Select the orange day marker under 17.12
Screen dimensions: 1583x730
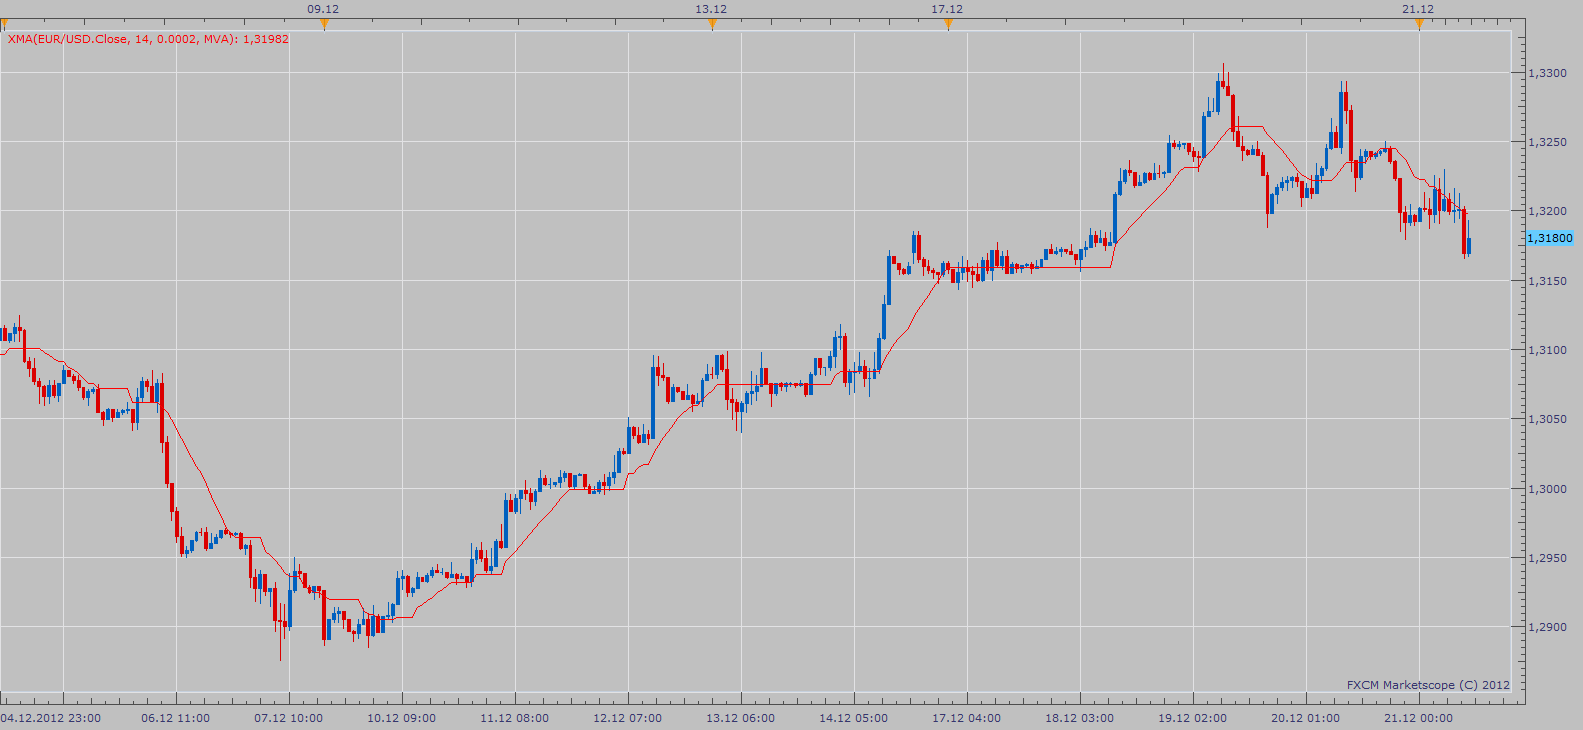pos(948,25)
